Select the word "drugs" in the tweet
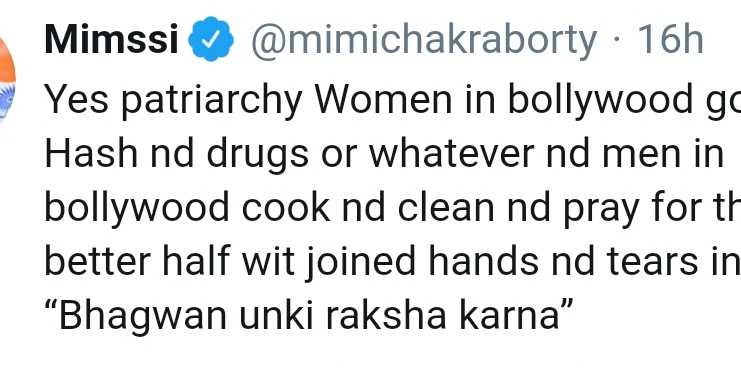 tap(258, 156)
